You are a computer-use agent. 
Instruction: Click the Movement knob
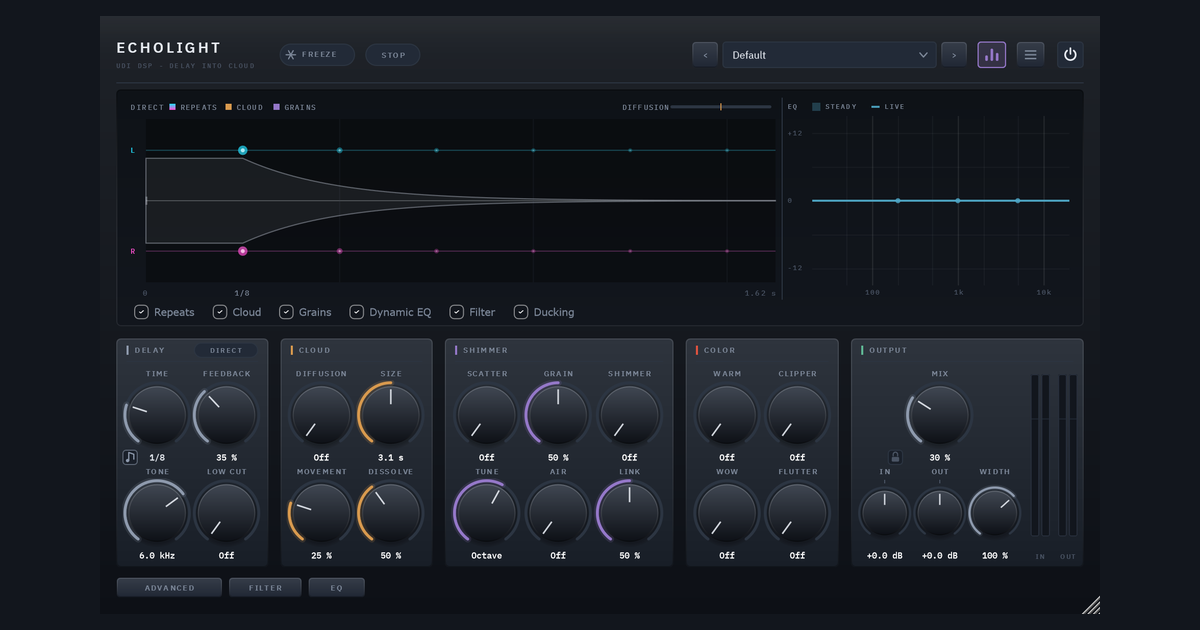point(321,512)
